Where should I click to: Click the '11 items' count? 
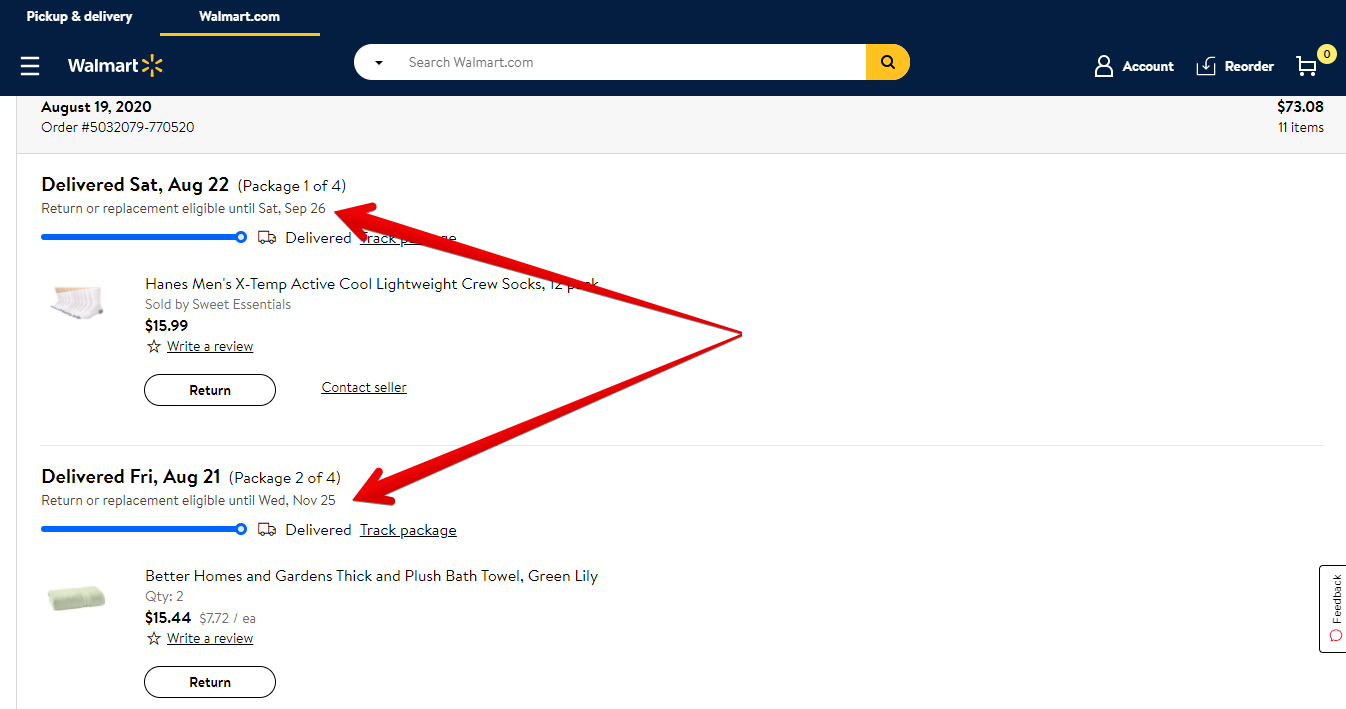click(x=1301, y=127)
